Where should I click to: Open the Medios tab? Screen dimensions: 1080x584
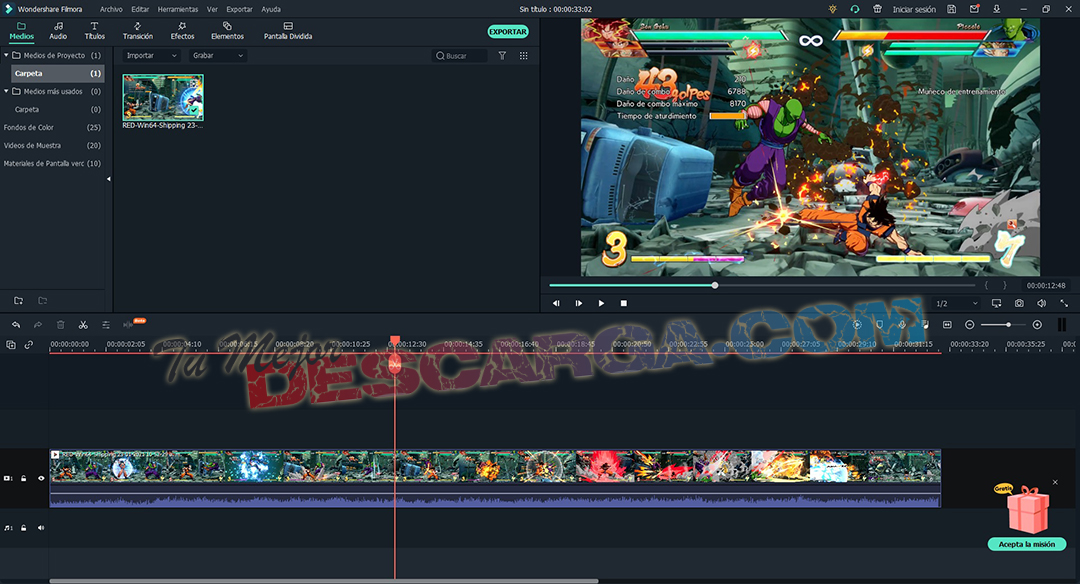[21, 31]
